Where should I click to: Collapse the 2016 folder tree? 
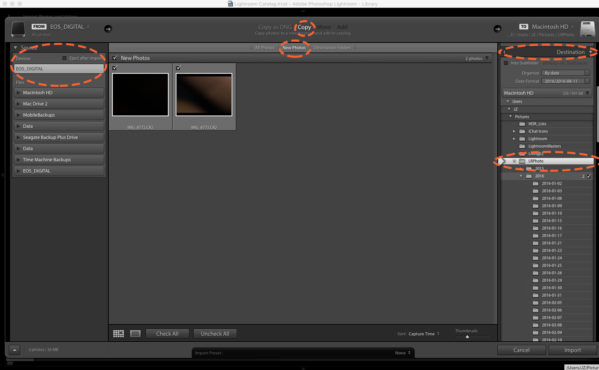[x=521, y=176]
